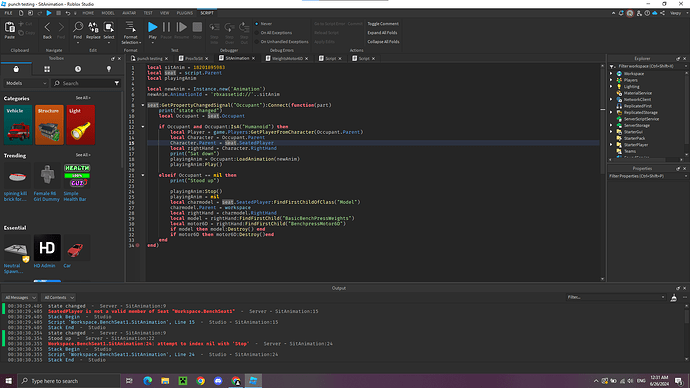Open Toolbox Recent clock tab
Screen dimensions: 690x388
tap(78, 69)
